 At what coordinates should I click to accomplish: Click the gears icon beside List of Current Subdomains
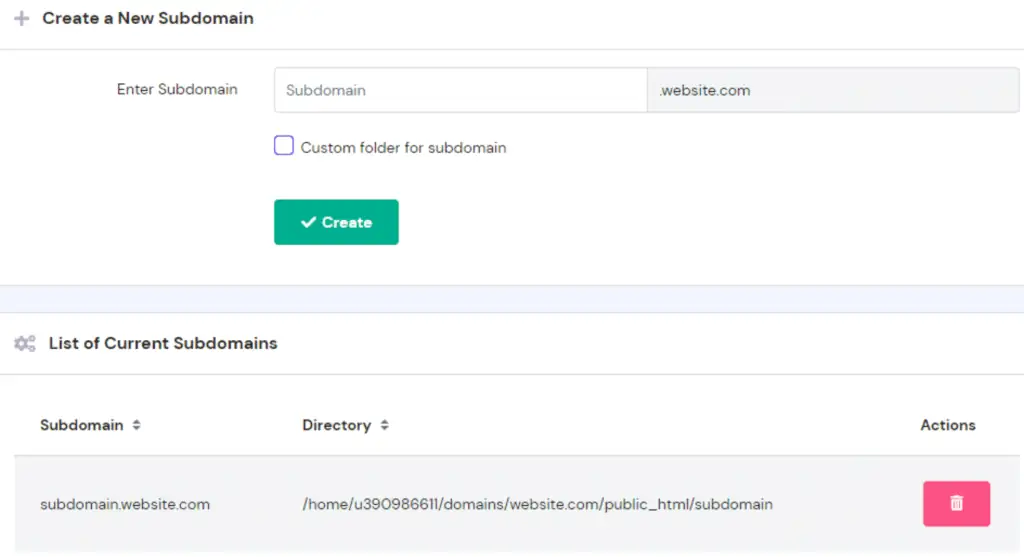click(25, 344)
